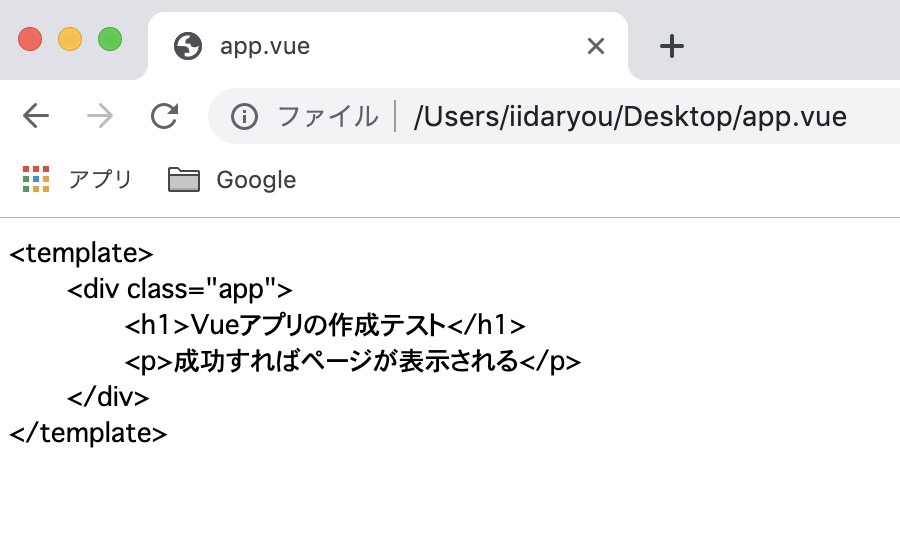This screenshot has width=900, height=550.
Task: Click the browser back arrow
Action: pyautogui.click(x=36, y=116)
